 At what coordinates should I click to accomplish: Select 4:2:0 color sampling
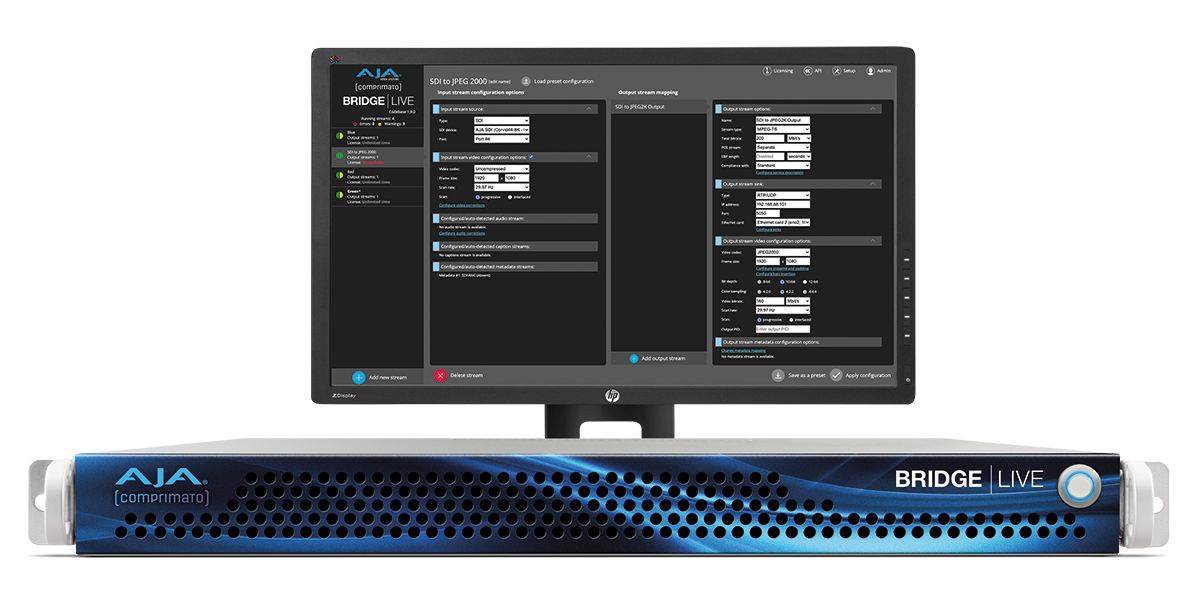pos(759,292)
